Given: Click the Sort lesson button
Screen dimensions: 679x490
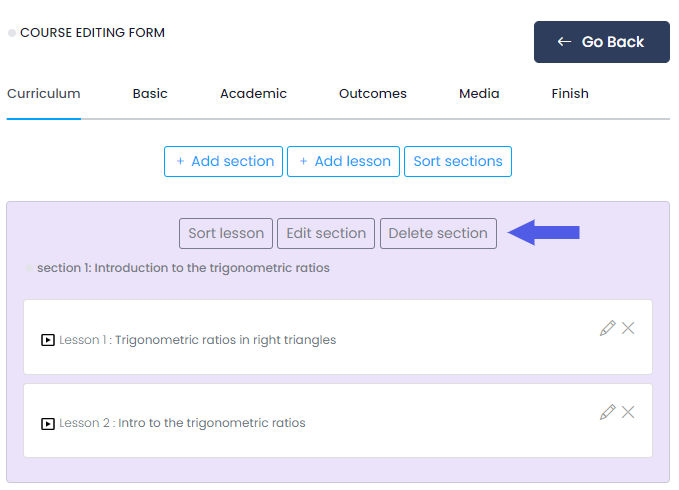Looking at the screenshot, I should (226, 234).
